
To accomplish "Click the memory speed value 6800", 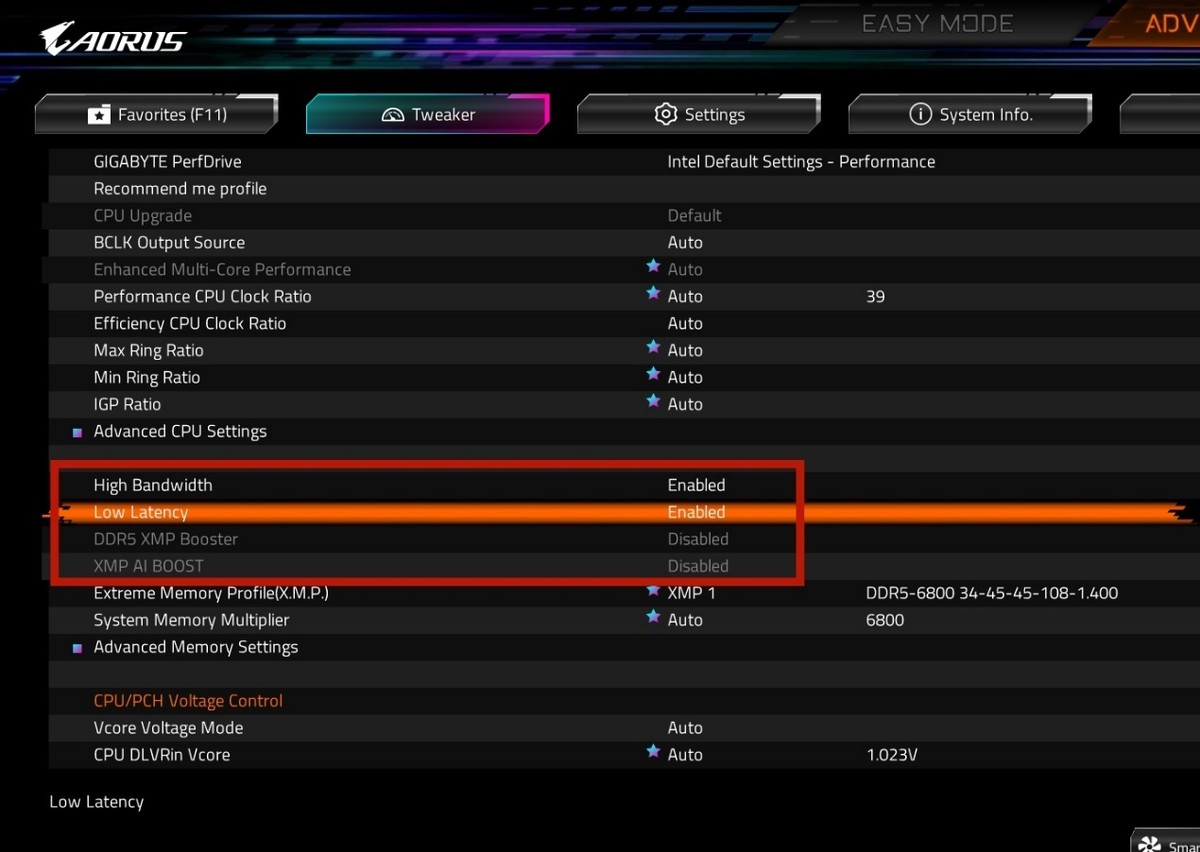I will coord(885,620).
